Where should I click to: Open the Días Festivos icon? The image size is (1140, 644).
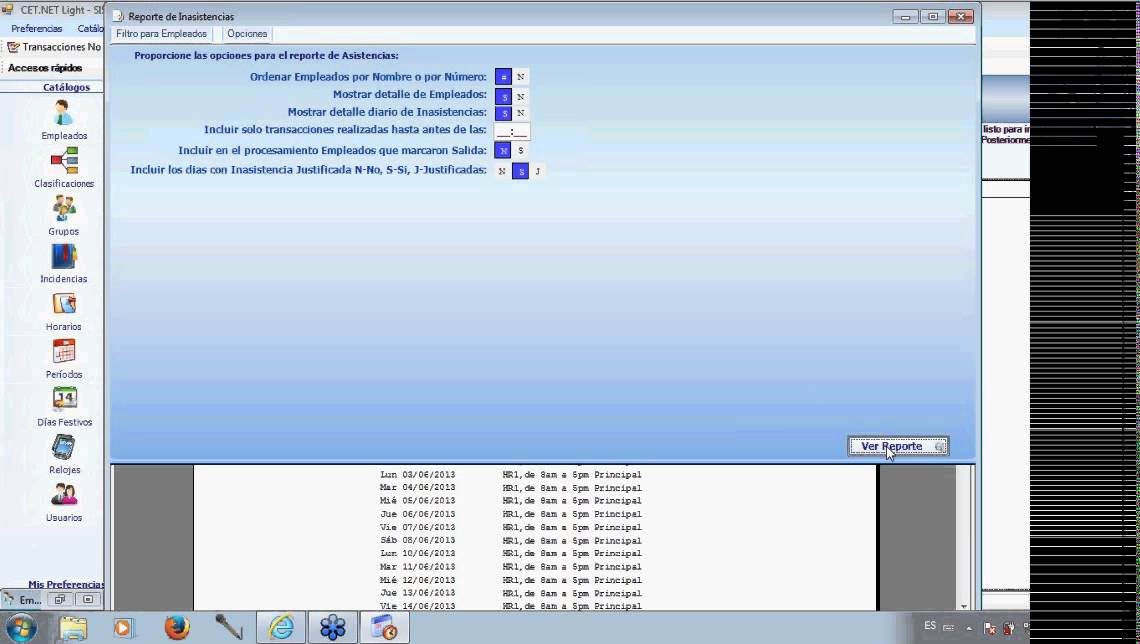coord(64,399)
